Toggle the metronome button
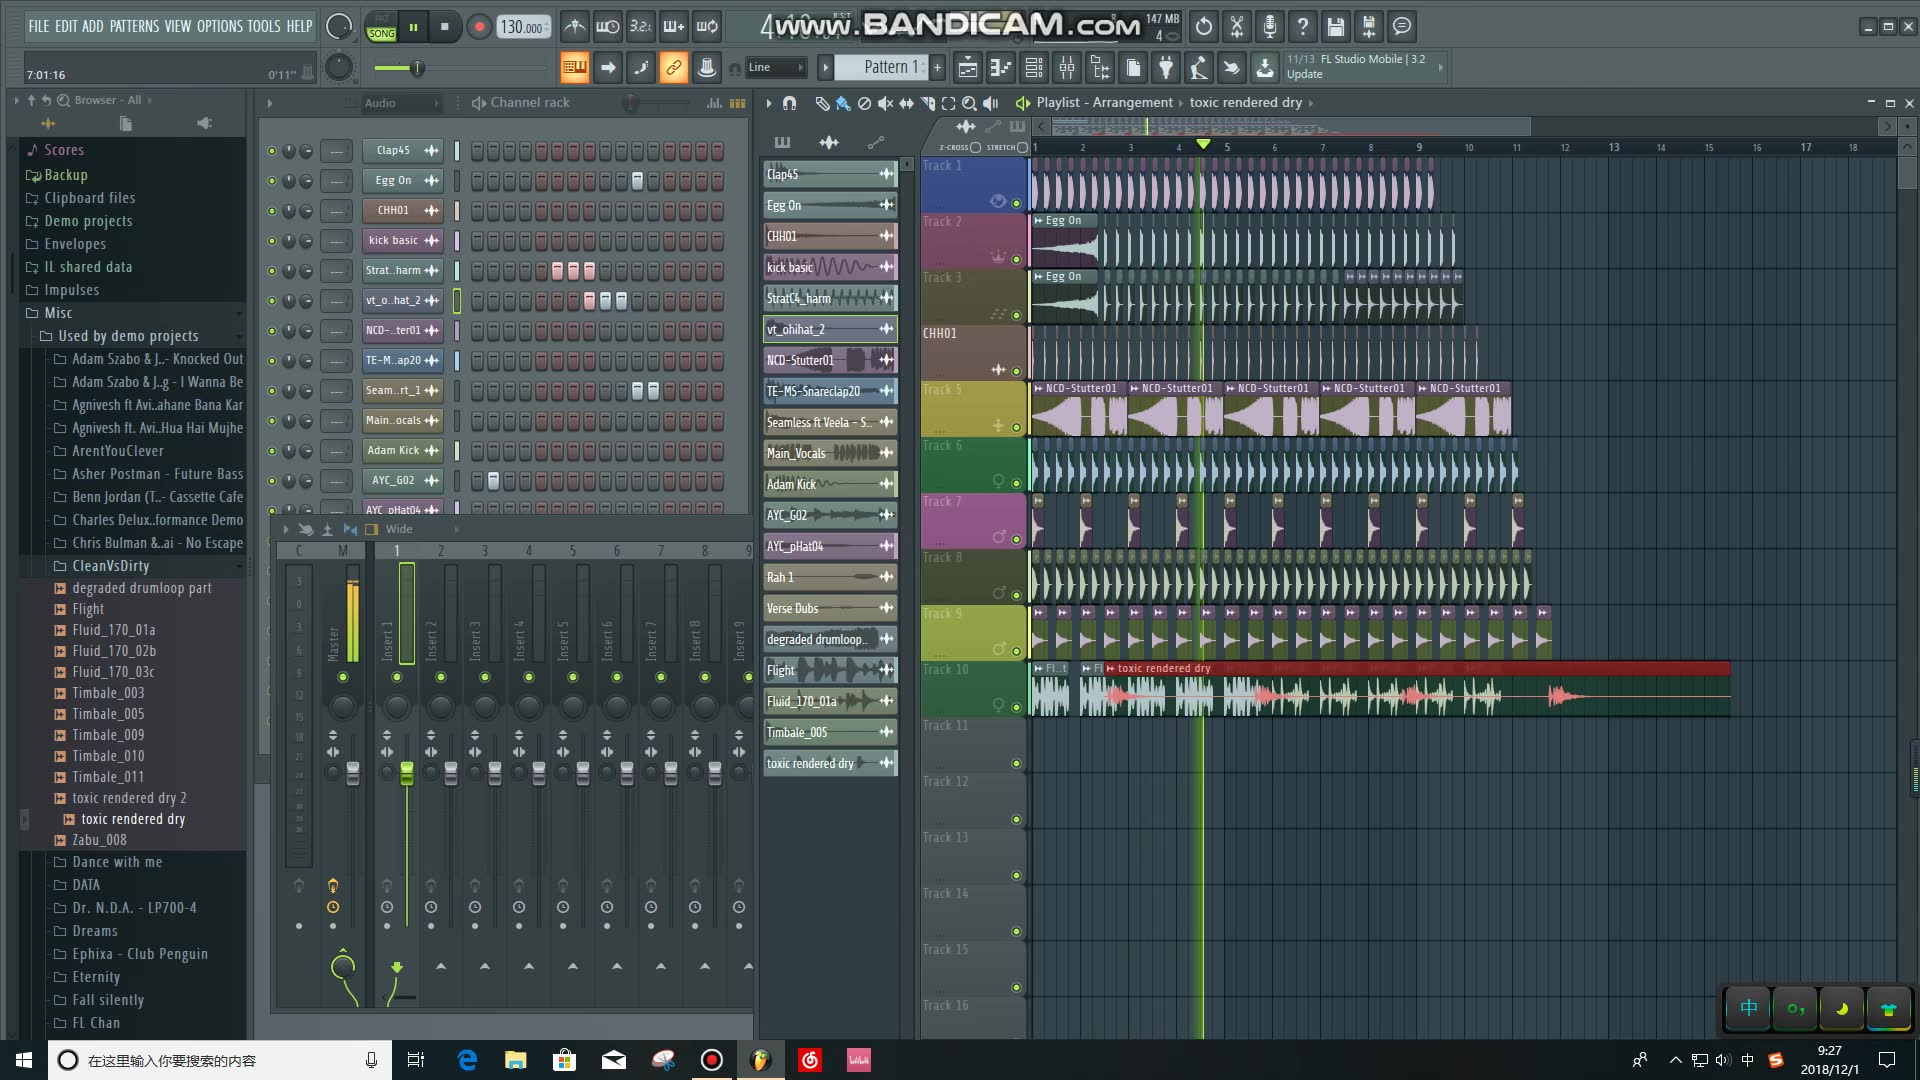The width and height of the screenshot is (1920, 1080). click(x=574, y=27)
